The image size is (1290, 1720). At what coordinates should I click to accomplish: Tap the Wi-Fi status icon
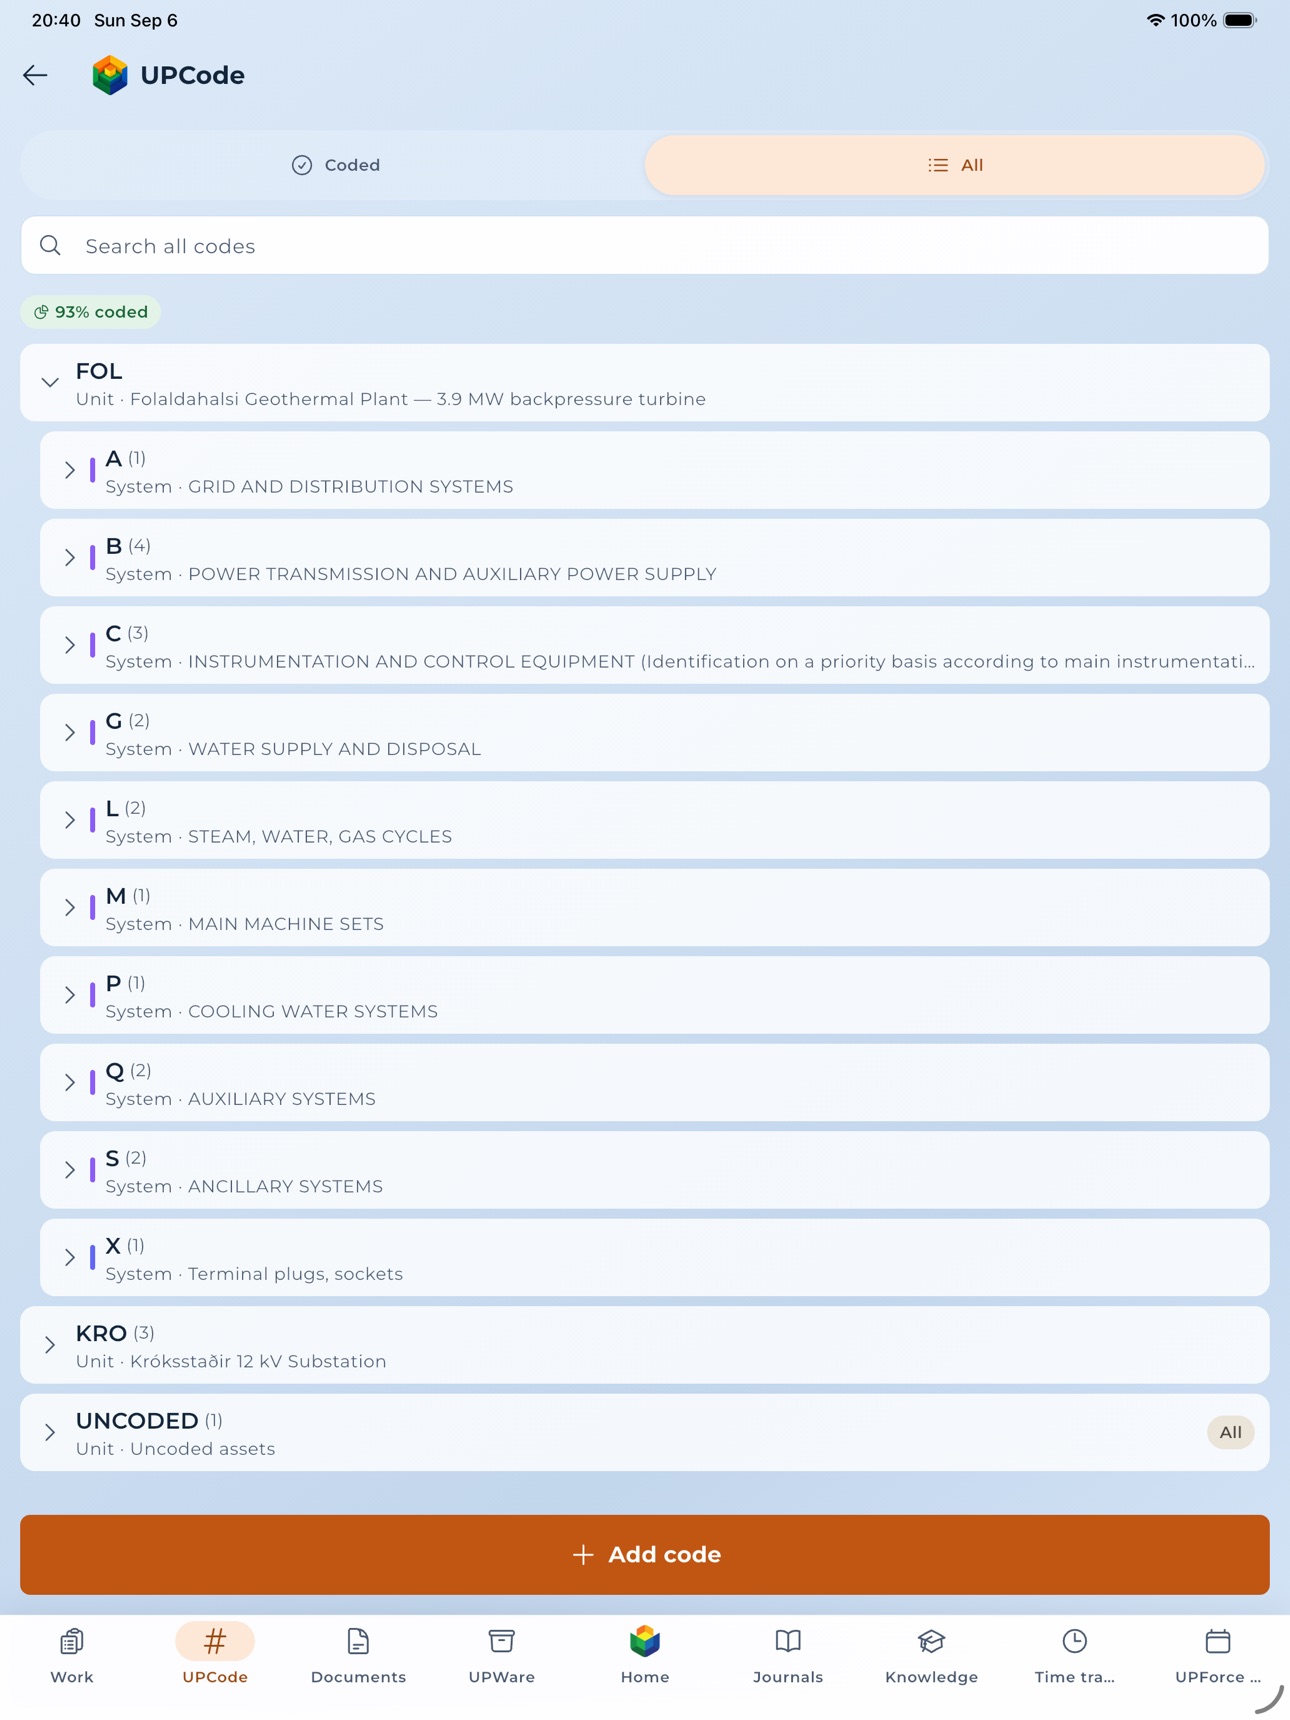(1155, 20)
